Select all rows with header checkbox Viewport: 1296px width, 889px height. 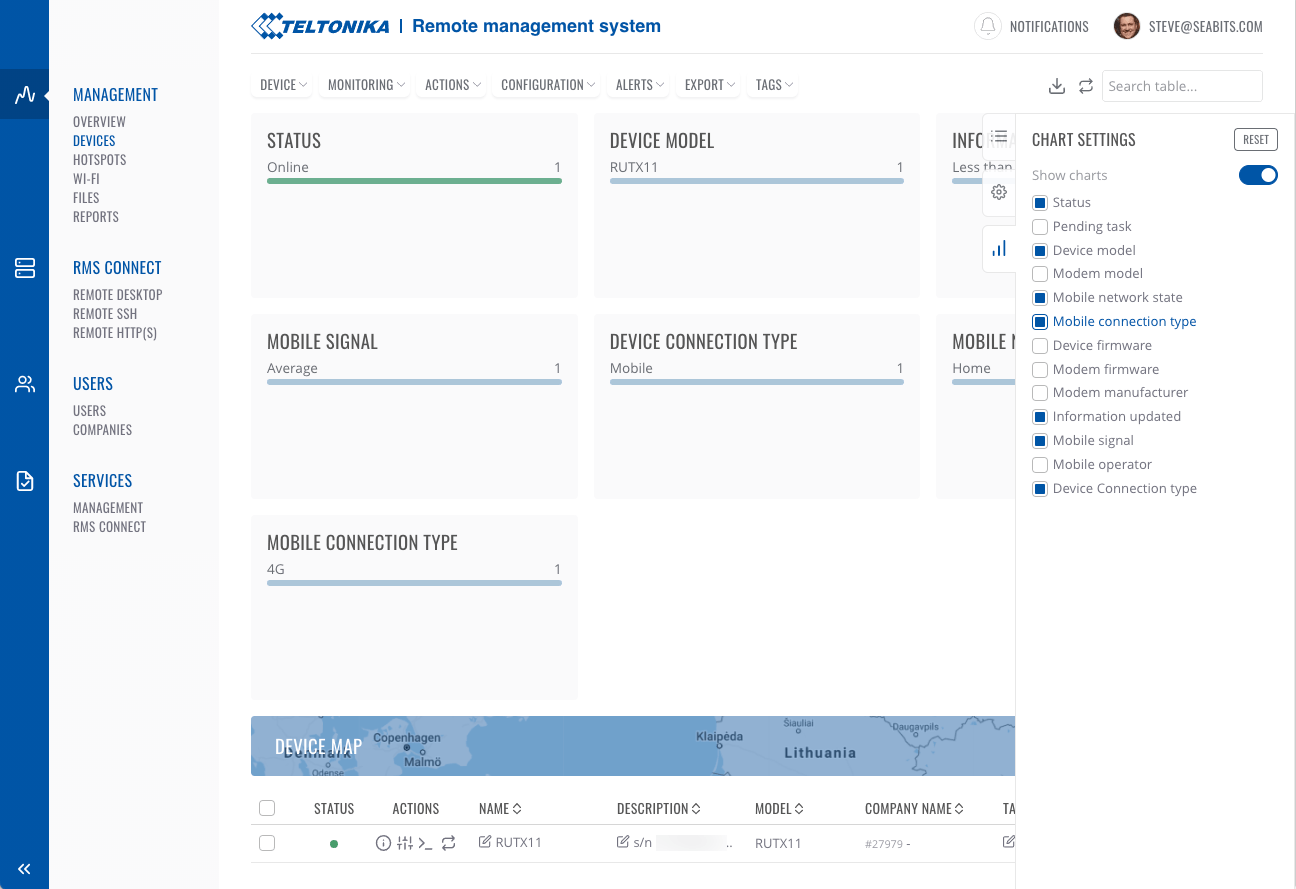tap(267, 808)
